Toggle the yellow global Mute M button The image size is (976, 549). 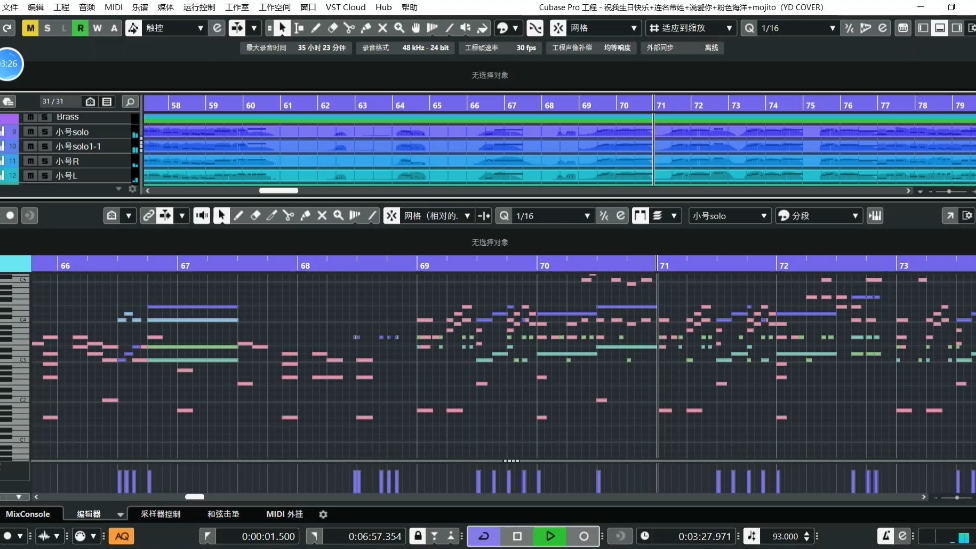30,28
